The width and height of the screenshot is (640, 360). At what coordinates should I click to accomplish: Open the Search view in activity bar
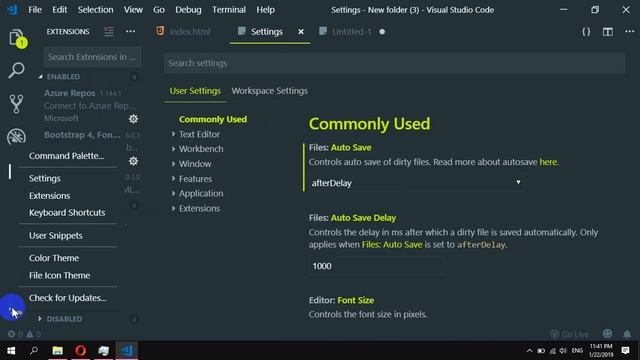click(16, 70)
